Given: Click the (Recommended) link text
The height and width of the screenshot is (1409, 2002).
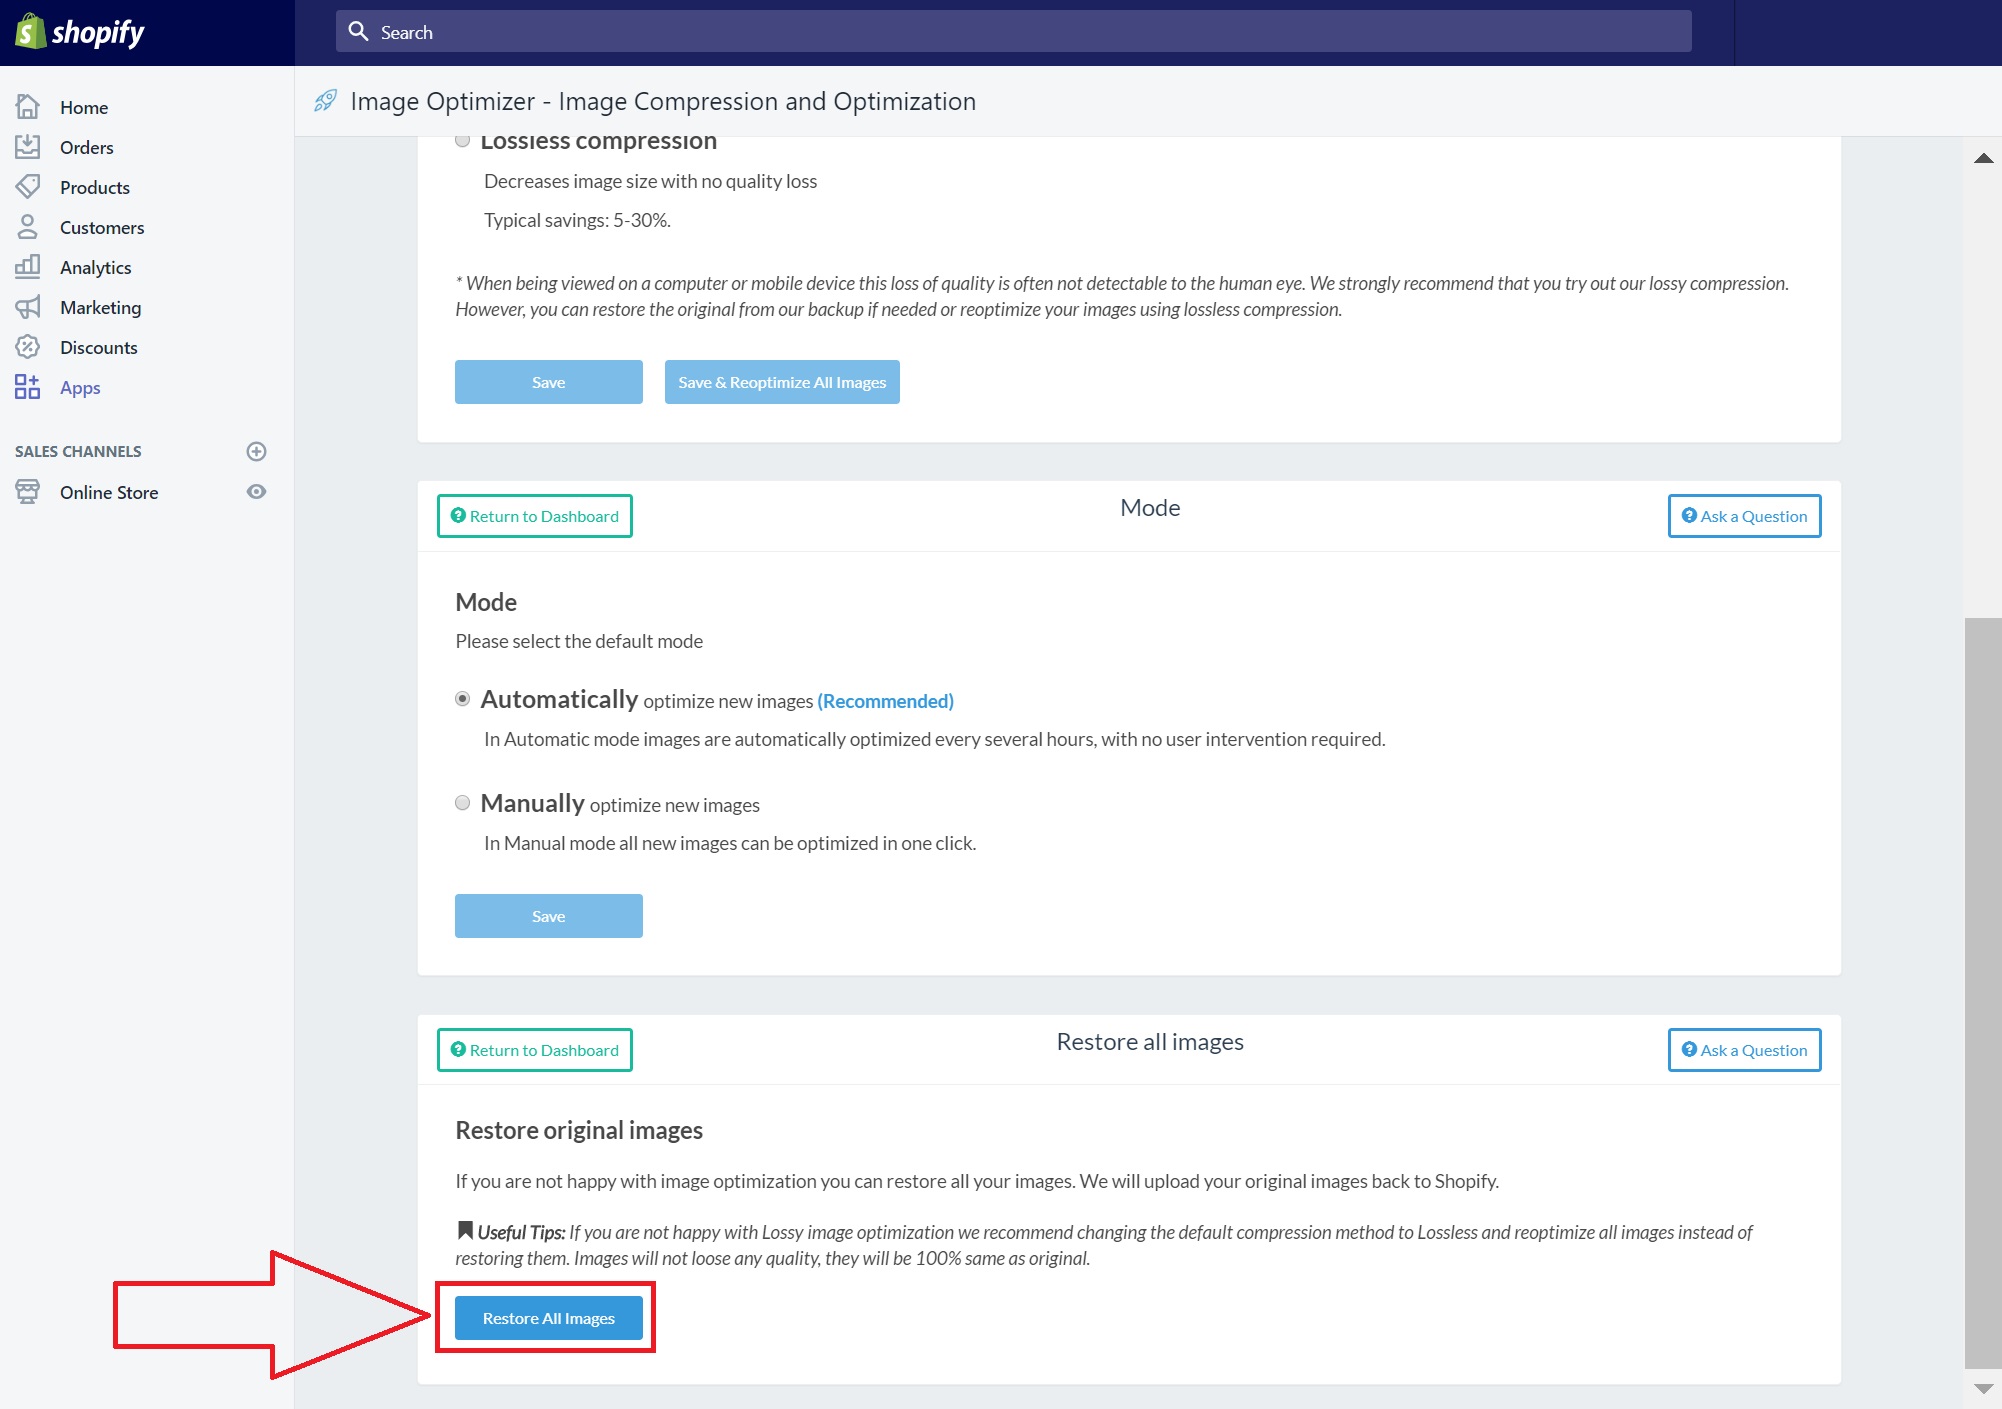Looking at the screenshot, I should coord(886,701).
